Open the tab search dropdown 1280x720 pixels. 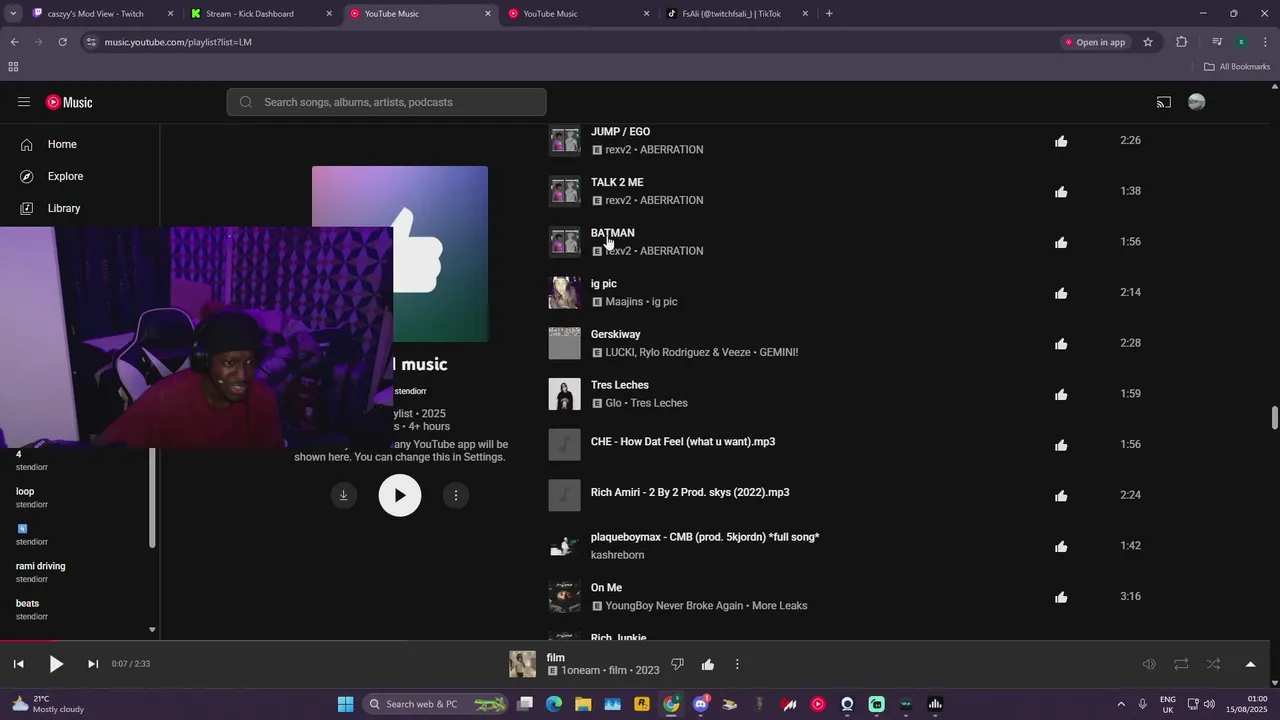[13, 14]
